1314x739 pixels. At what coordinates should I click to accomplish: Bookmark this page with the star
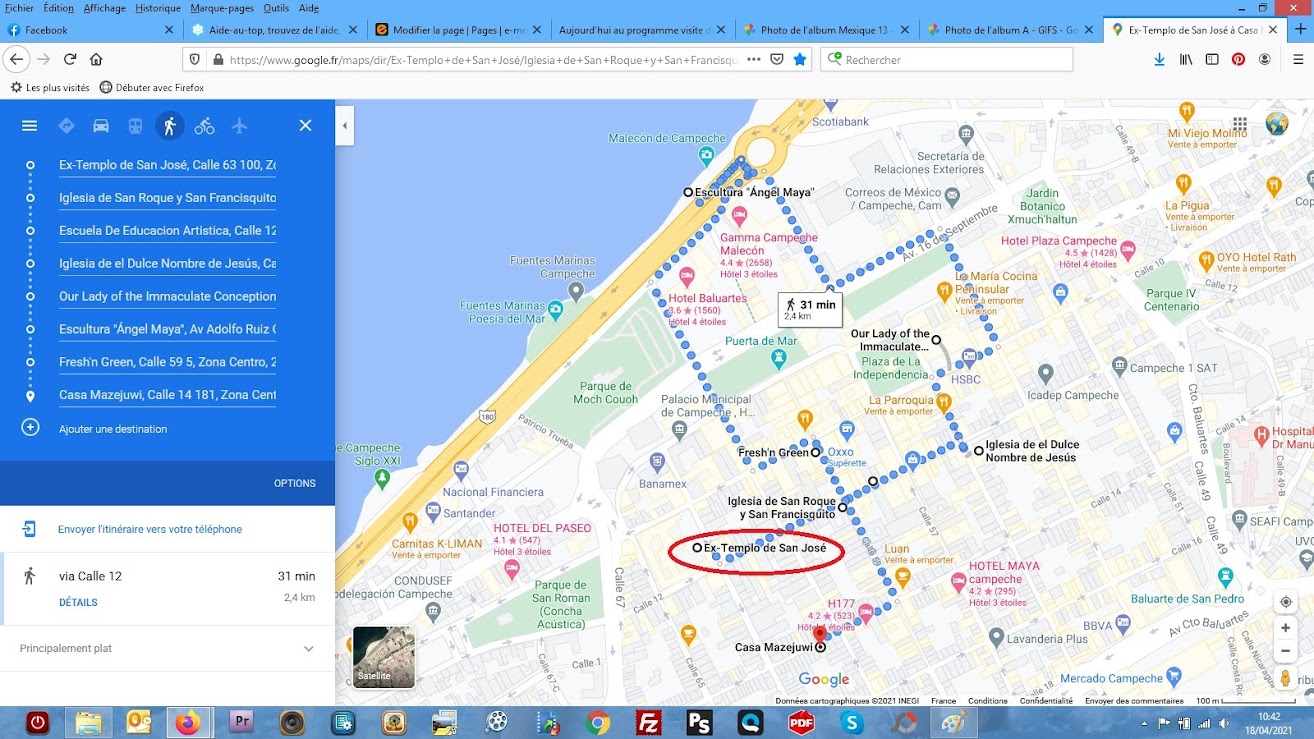tap(800, 59)
